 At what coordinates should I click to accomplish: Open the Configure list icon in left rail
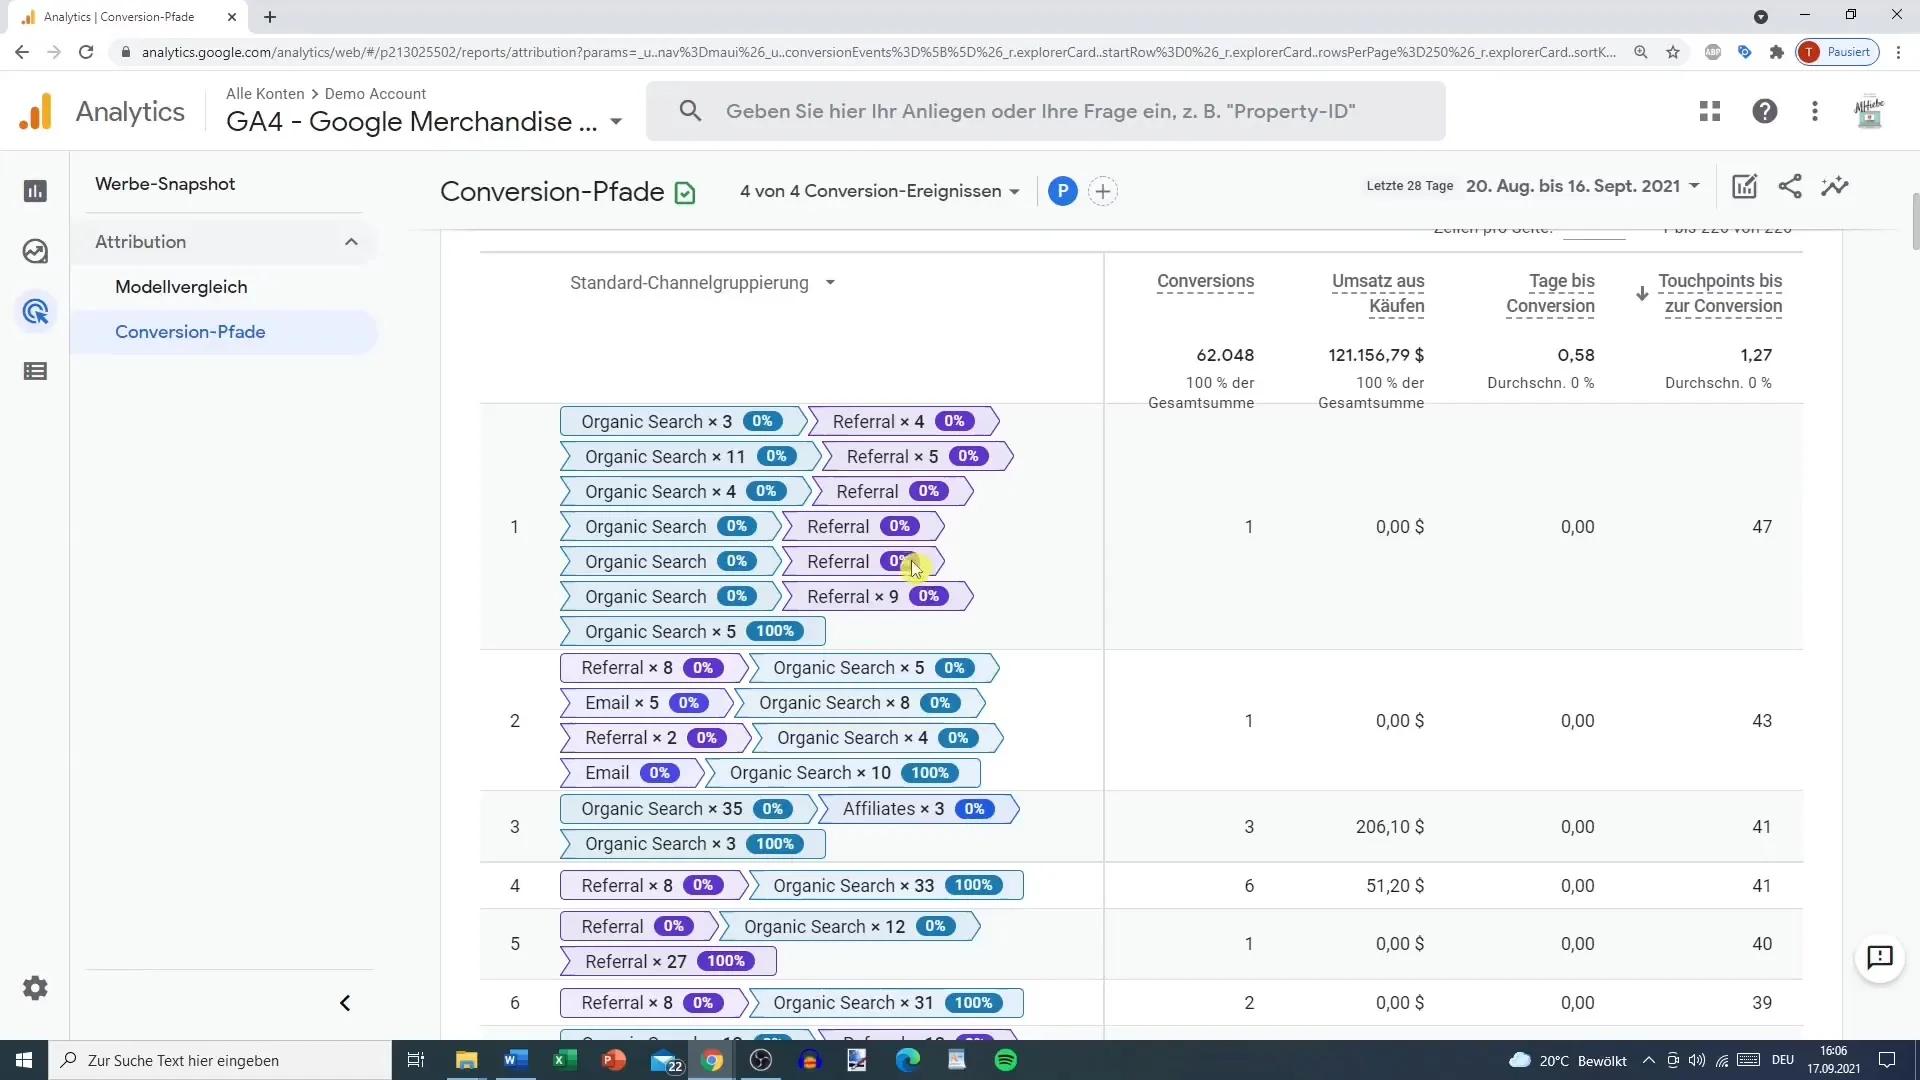(35, 372)
